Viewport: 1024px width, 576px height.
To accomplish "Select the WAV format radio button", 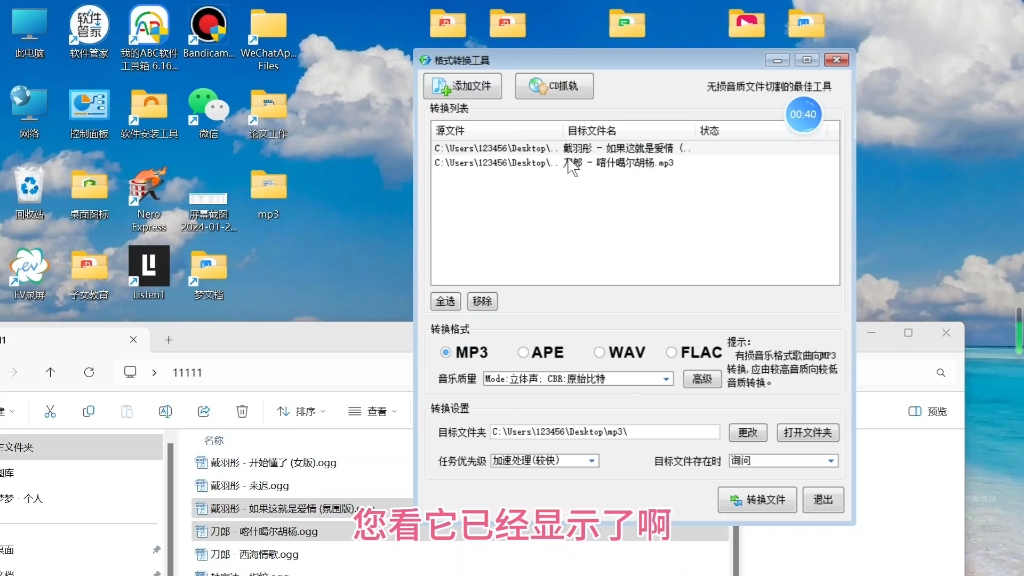I will pos(599,353).
